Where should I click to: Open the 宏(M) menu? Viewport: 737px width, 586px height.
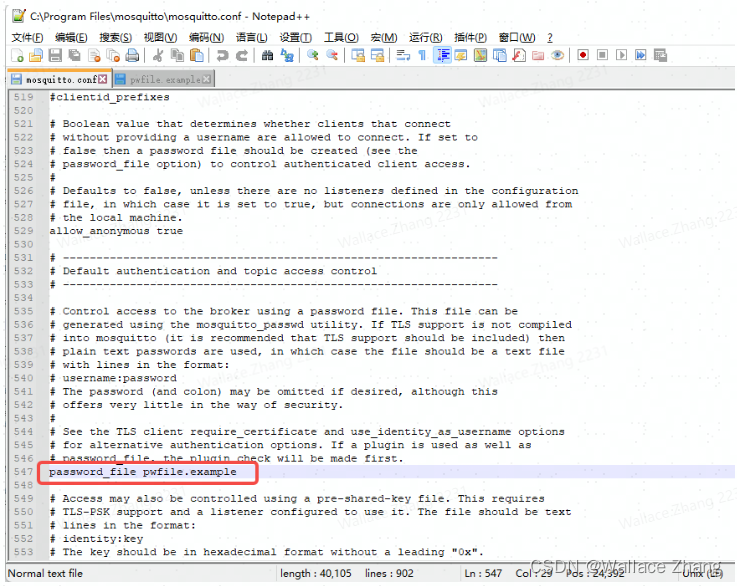(384, 37)
